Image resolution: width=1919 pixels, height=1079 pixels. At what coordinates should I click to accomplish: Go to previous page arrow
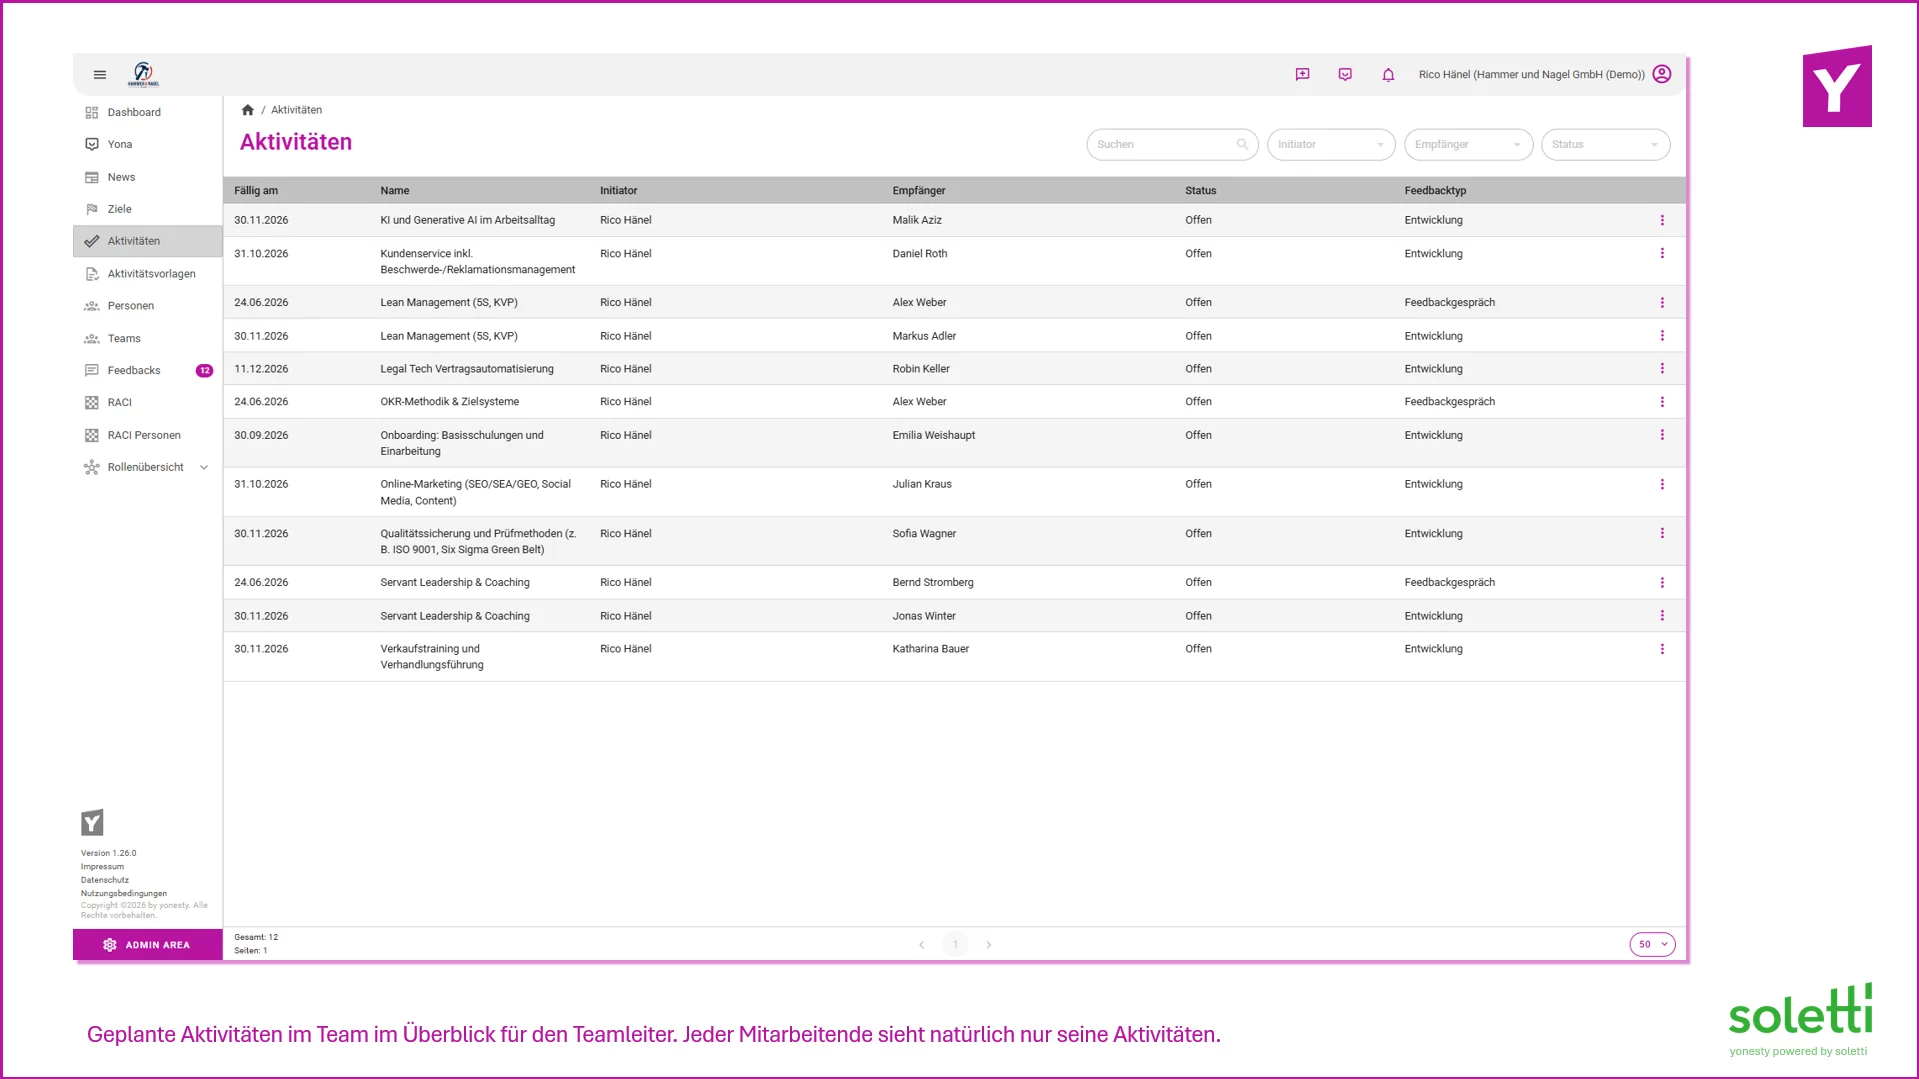pyautogui.click(x=921, y=945)
